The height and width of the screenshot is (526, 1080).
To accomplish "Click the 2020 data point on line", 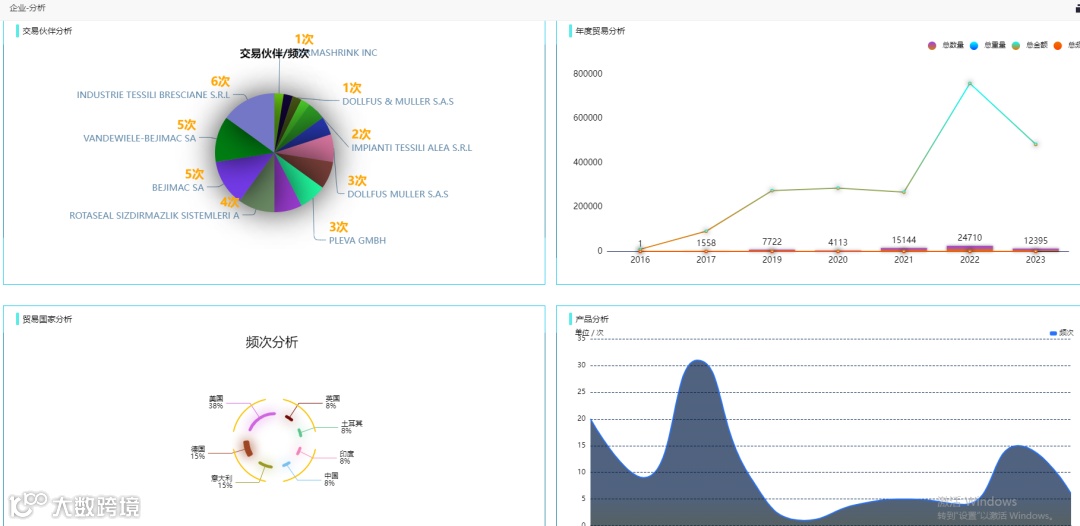I will tap(838, 188).
